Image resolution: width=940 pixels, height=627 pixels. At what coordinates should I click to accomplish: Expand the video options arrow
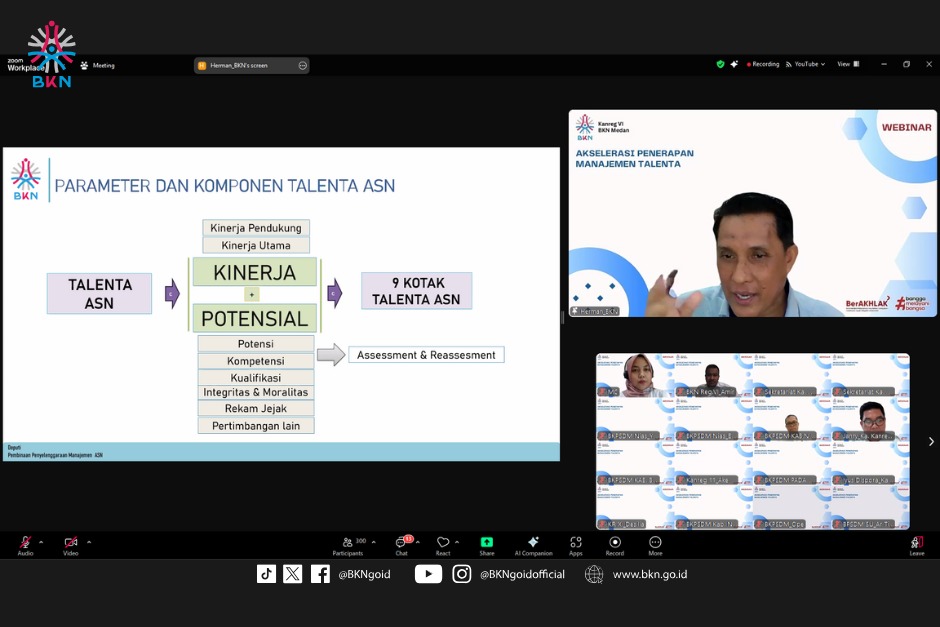point(89,541)
